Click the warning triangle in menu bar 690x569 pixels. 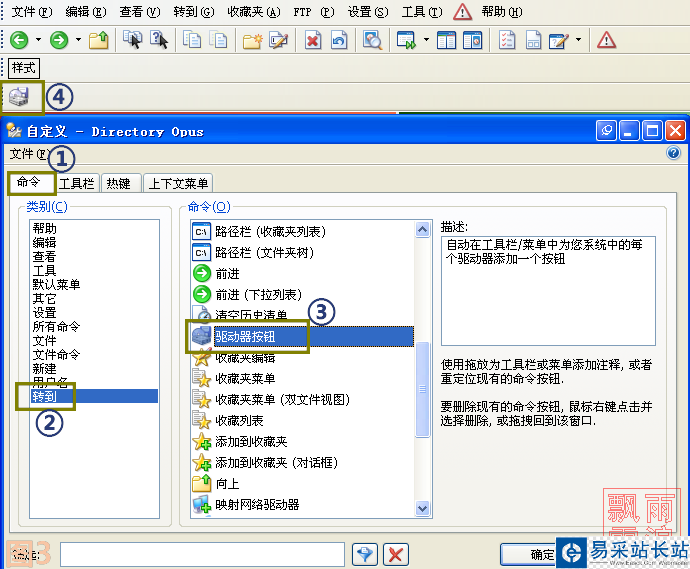tap(462, 12)
